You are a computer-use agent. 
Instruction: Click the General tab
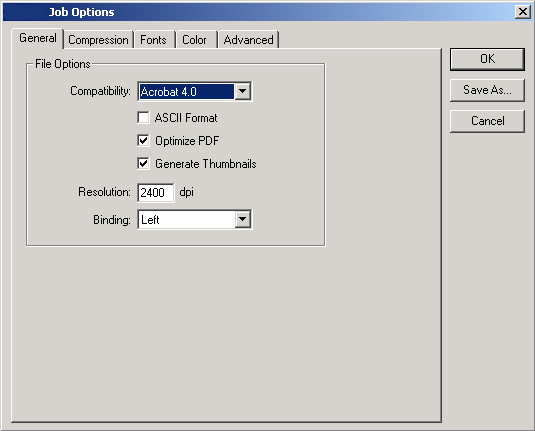point(38,38)
